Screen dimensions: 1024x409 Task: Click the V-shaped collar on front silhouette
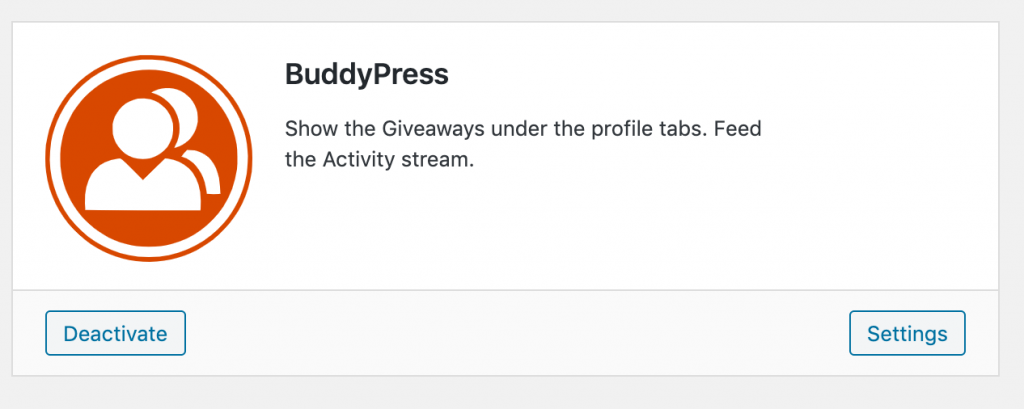143,169
